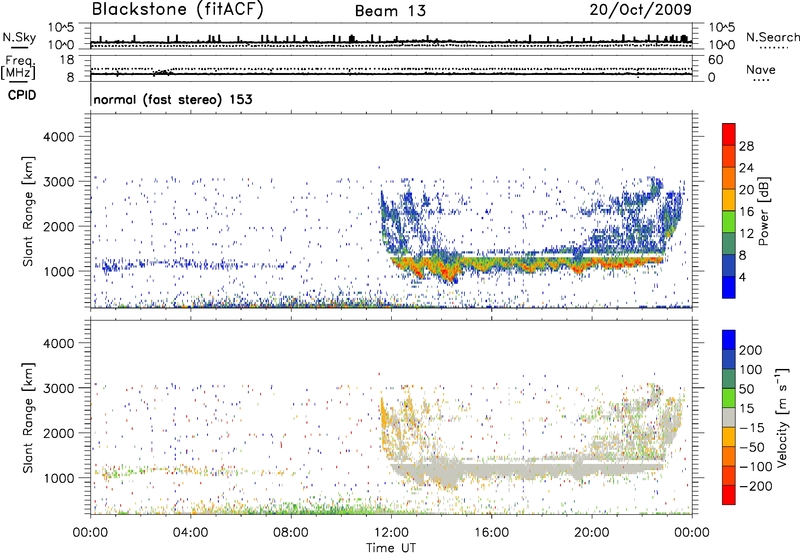This screenshot has height=554, width=800.
Task: Click the gray segment of the velocity colorbar
Action: click(x=729, y=417)
